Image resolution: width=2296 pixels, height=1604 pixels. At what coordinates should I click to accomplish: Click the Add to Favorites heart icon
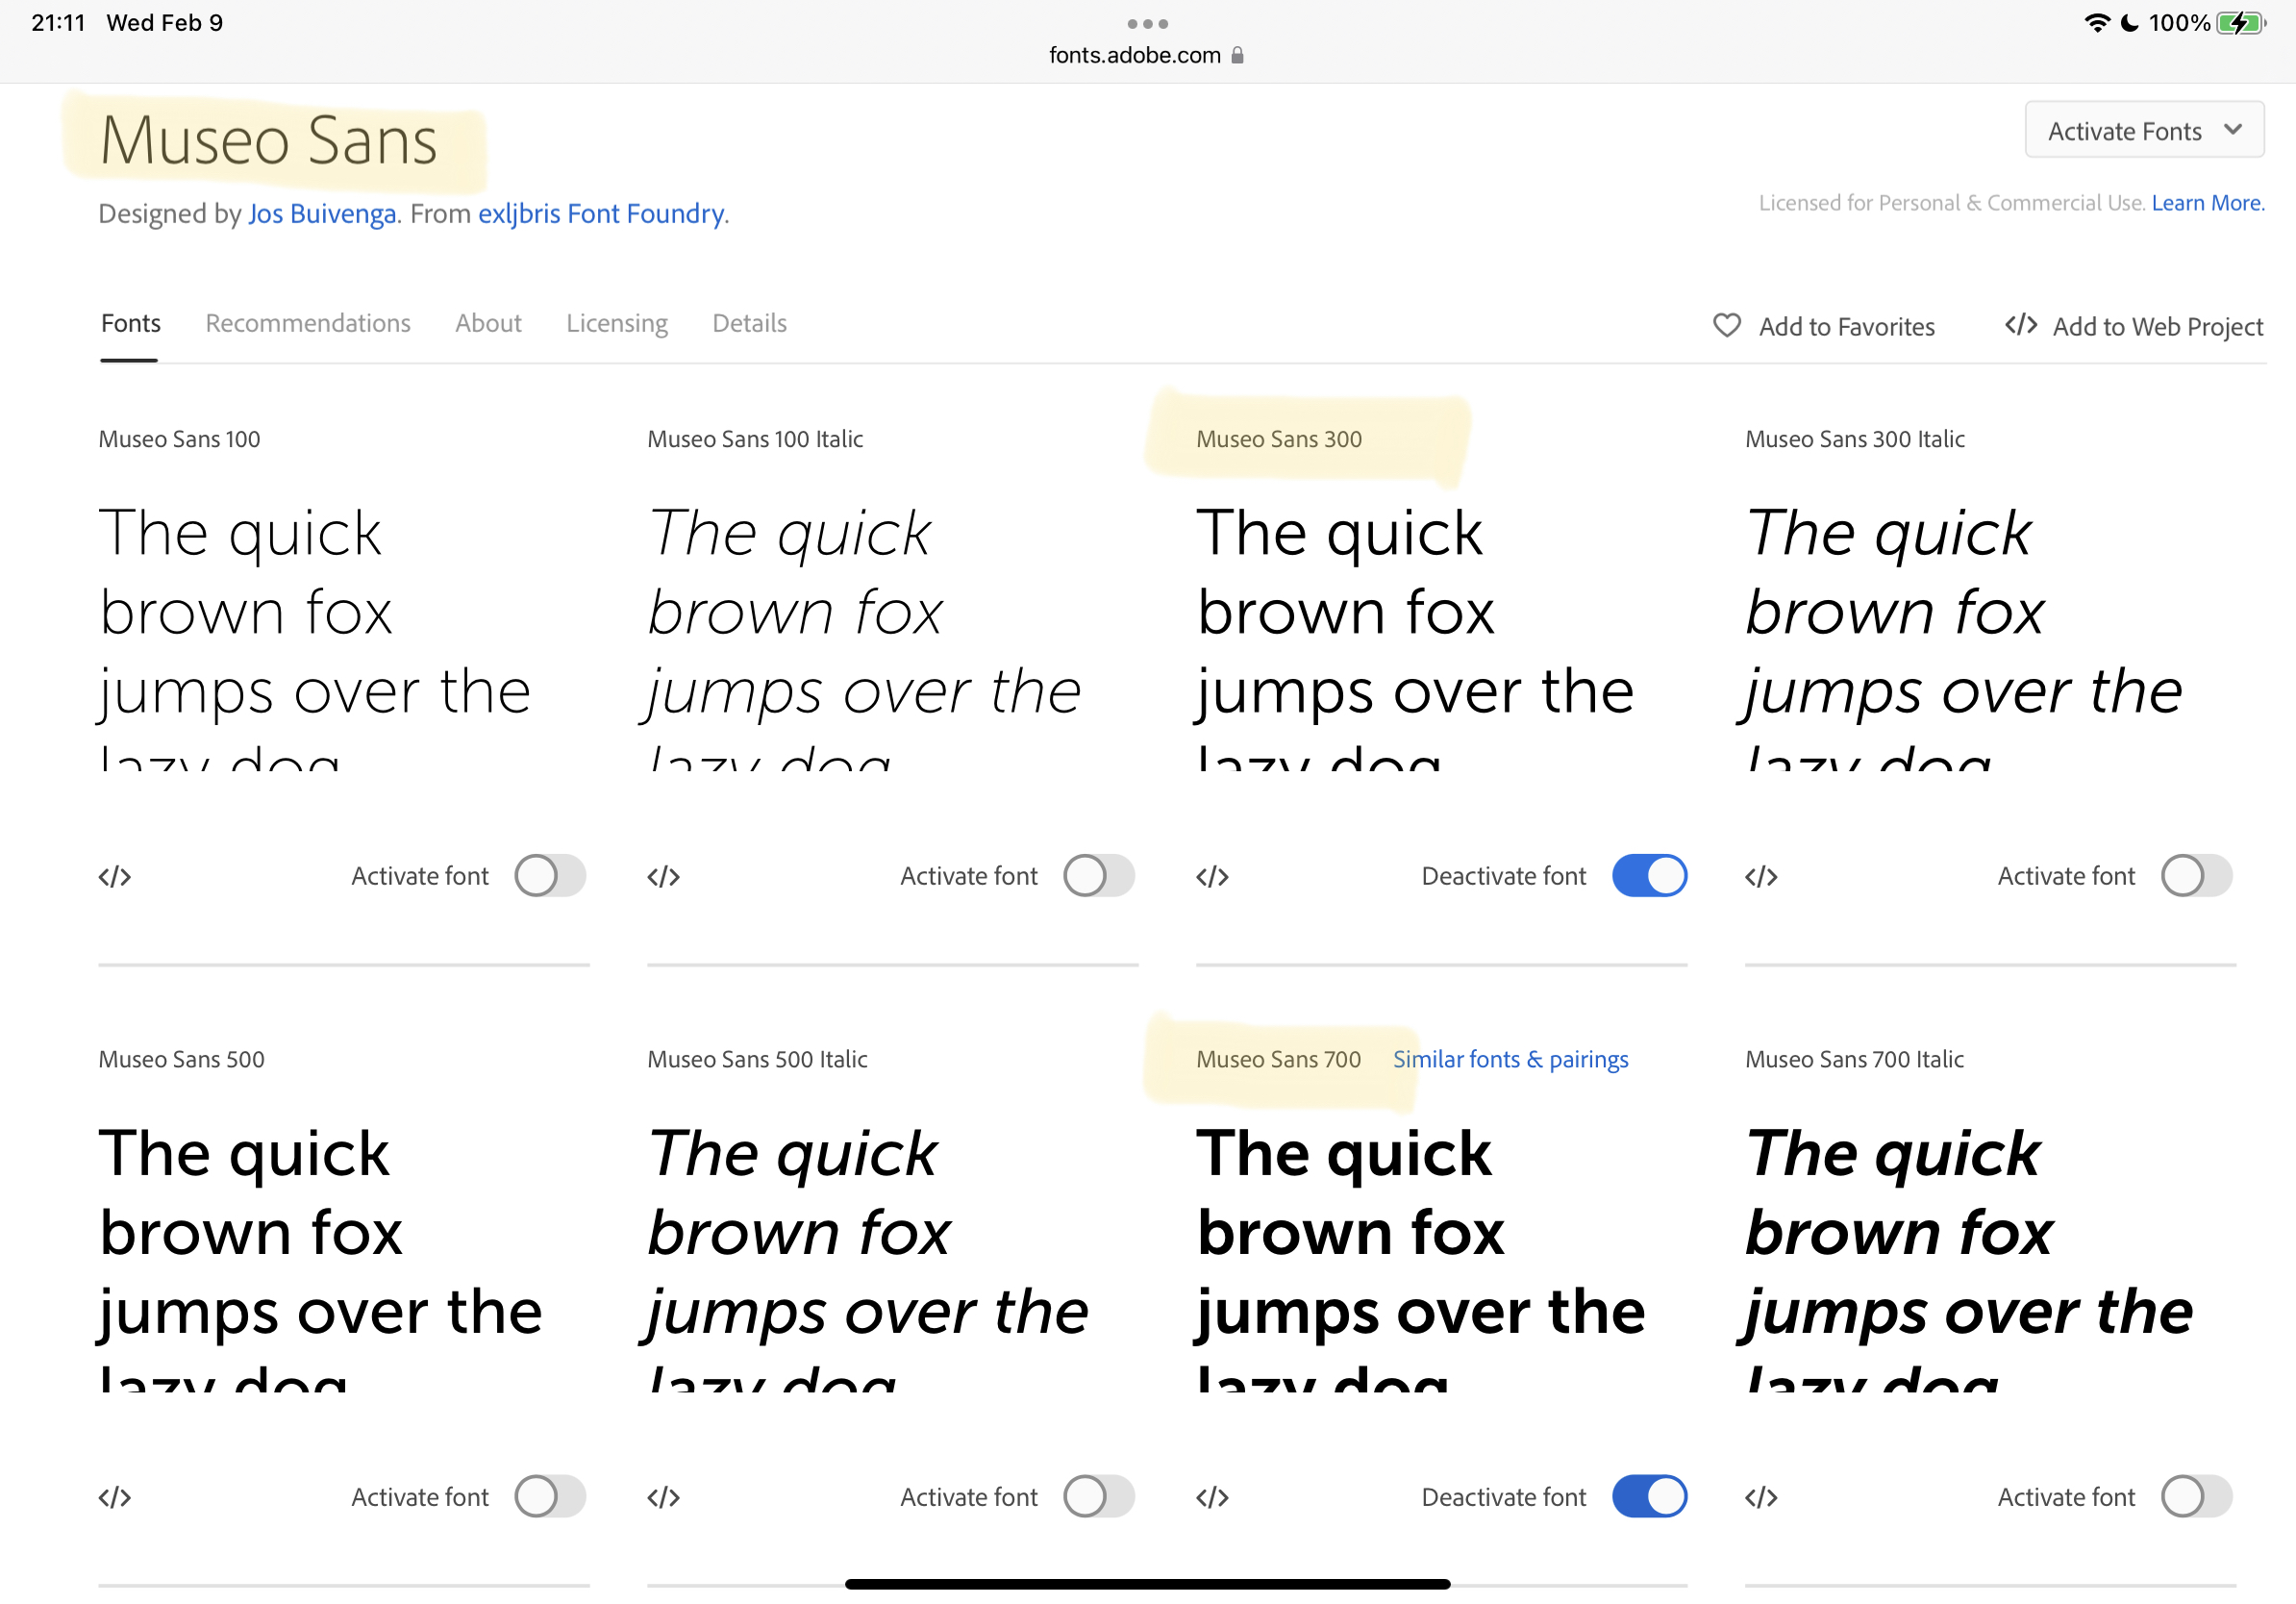1727,326
